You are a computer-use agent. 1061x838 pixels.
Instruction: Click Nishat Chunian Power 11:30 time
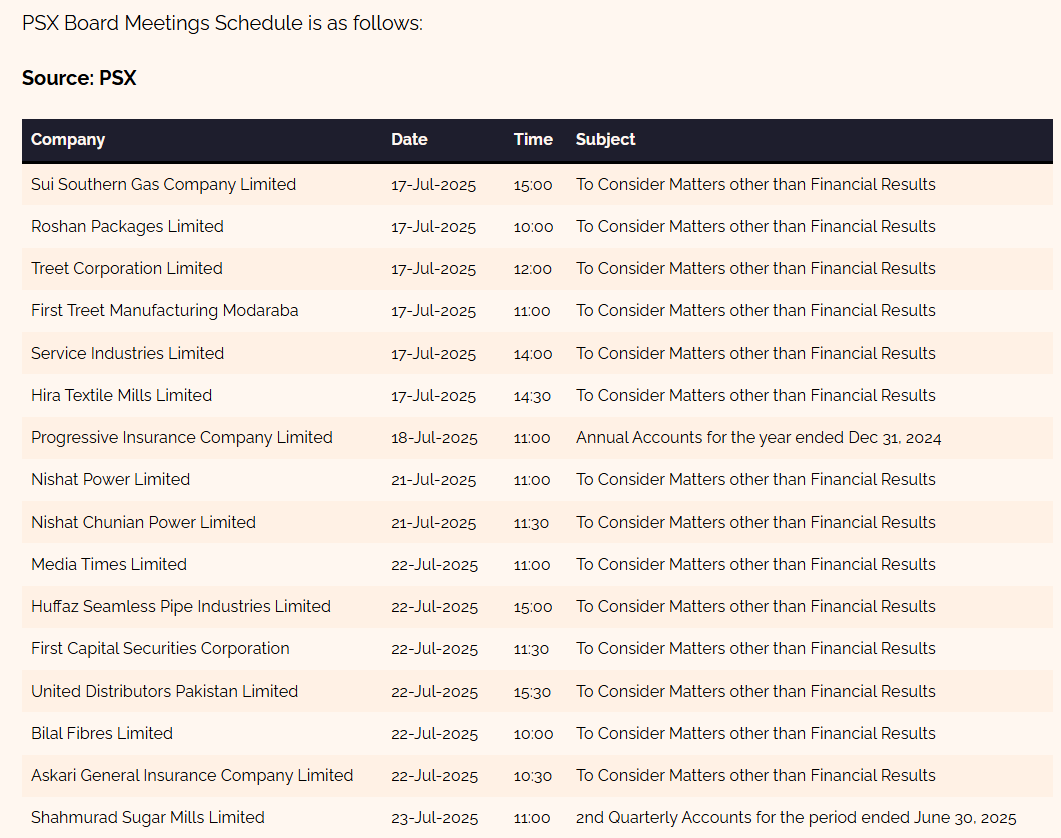point(531,523)
